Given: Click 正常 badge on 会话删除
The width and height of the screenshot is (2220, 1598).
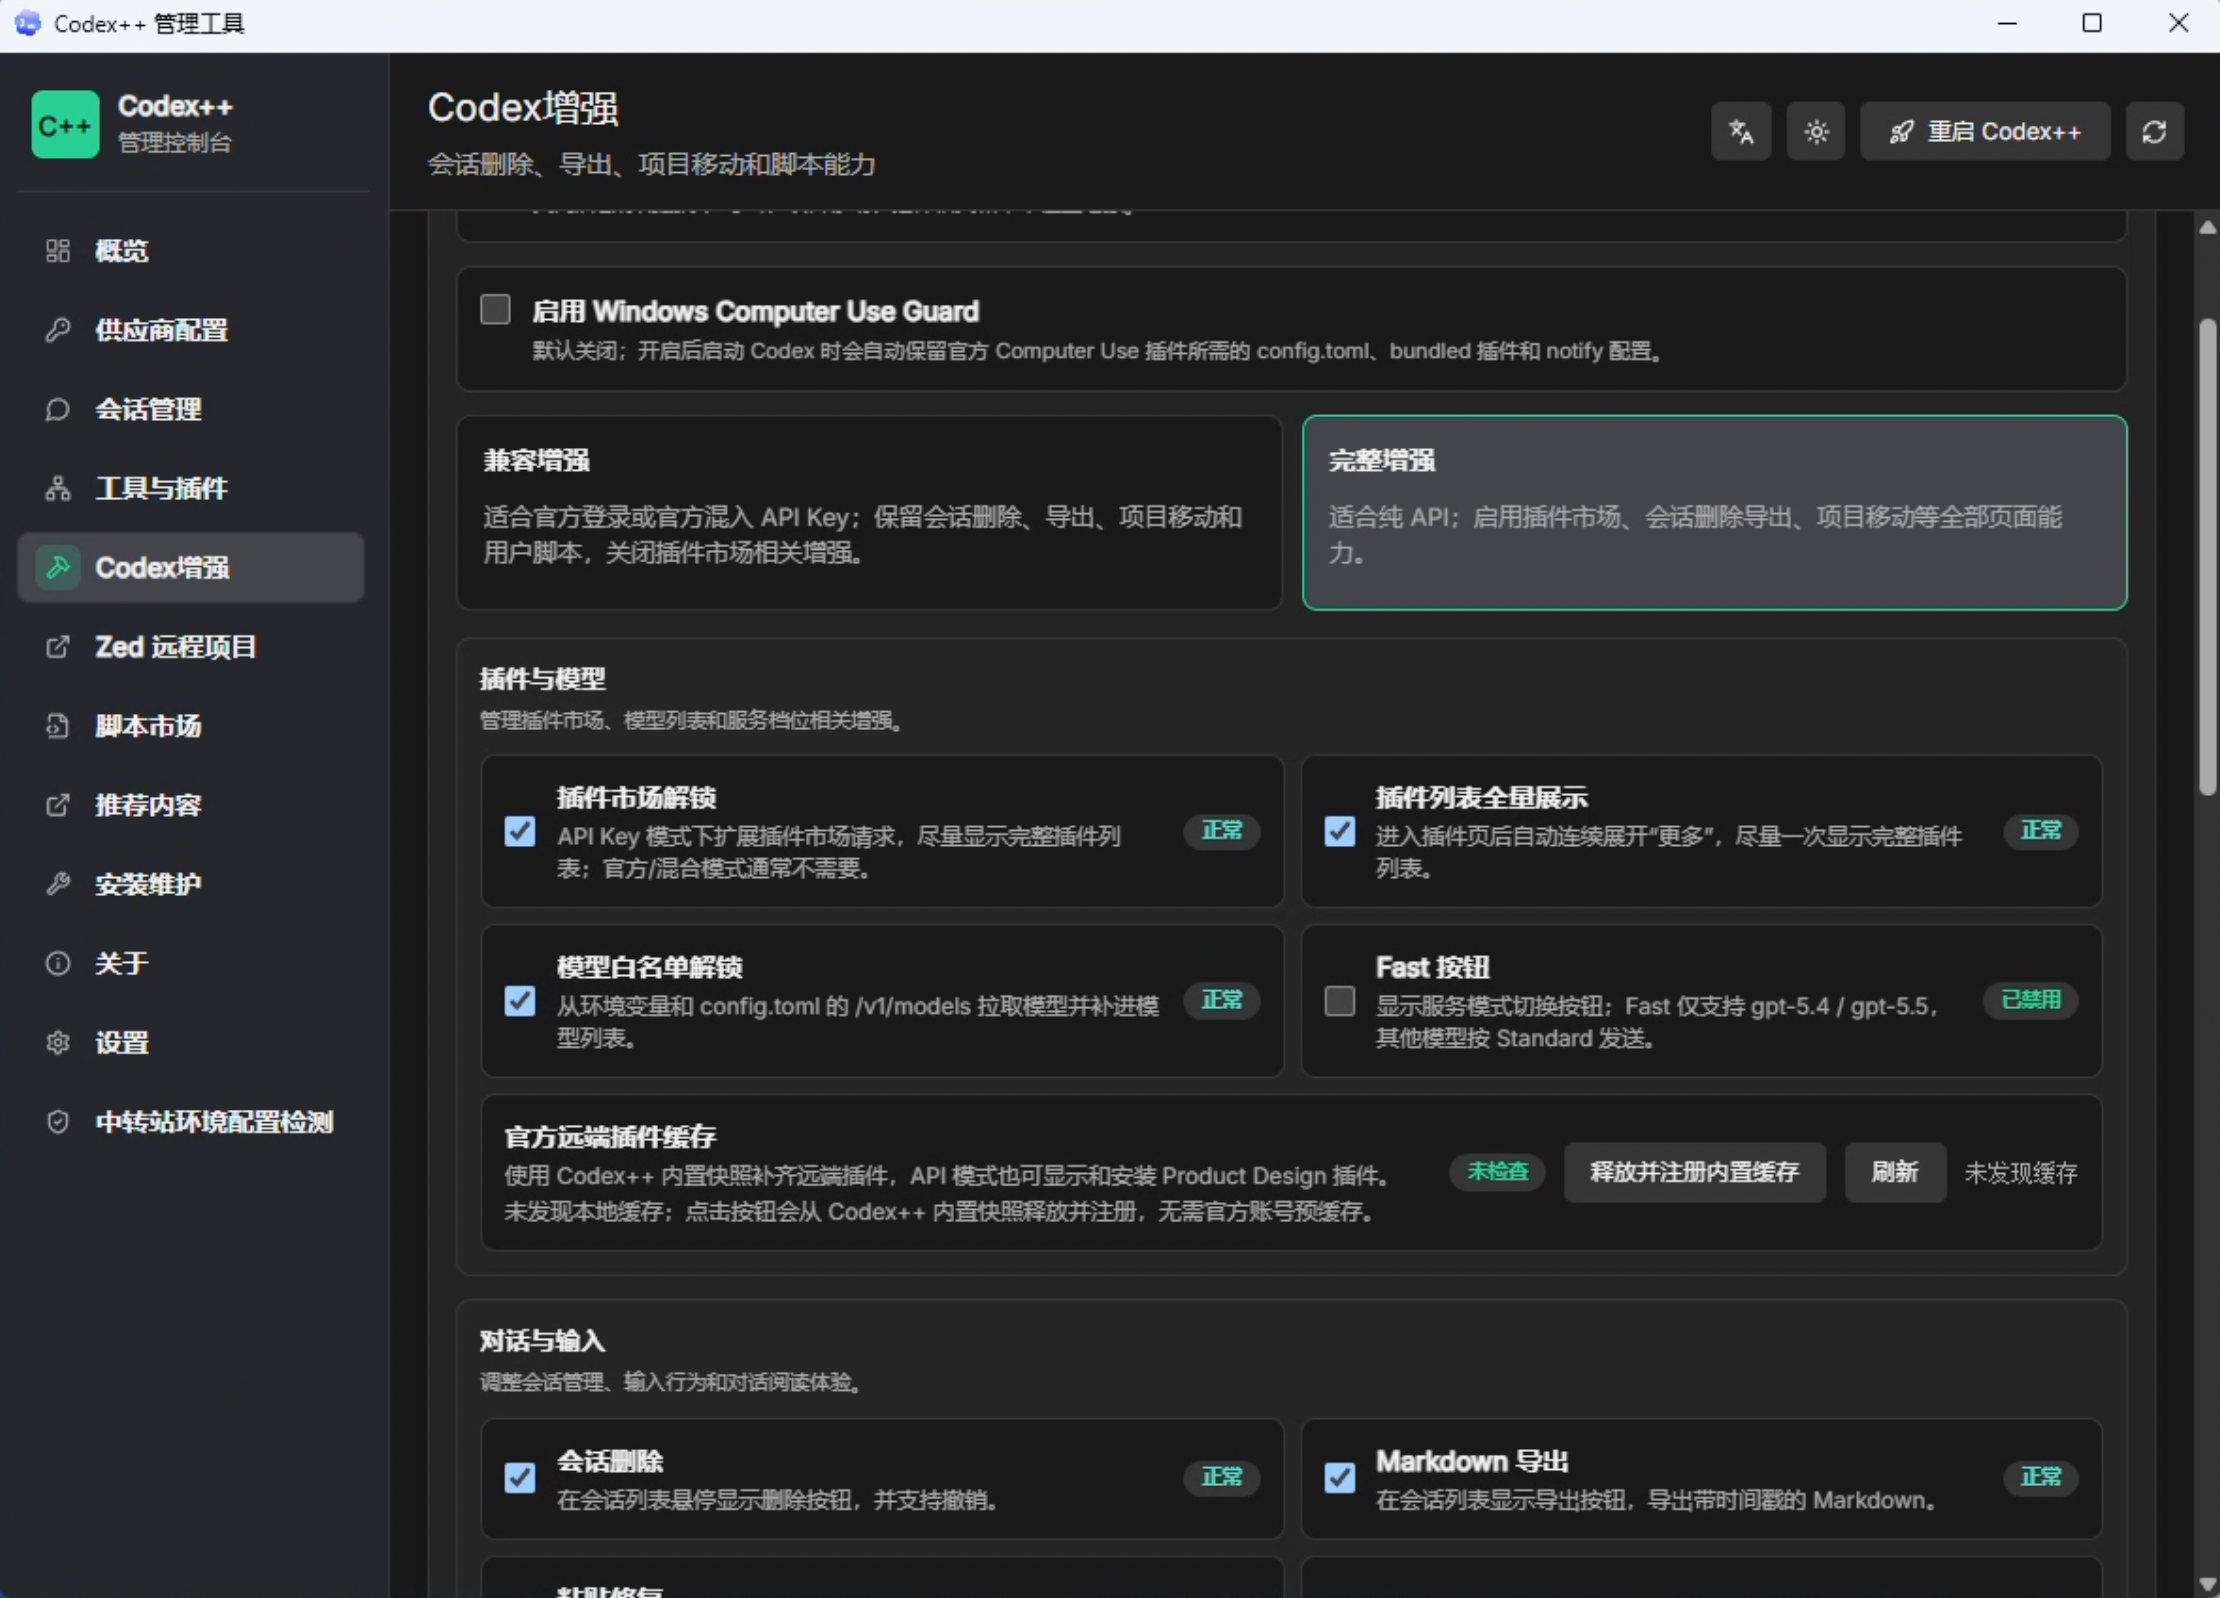Looking at the screenshot, I should point(1221,1478).
